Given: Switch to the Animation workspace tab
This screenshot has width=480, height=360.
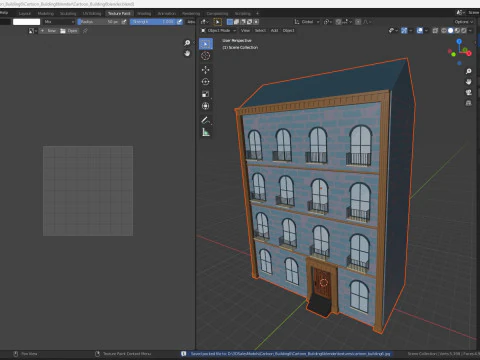Looking at the screenshot, I should tap(166, 13).
